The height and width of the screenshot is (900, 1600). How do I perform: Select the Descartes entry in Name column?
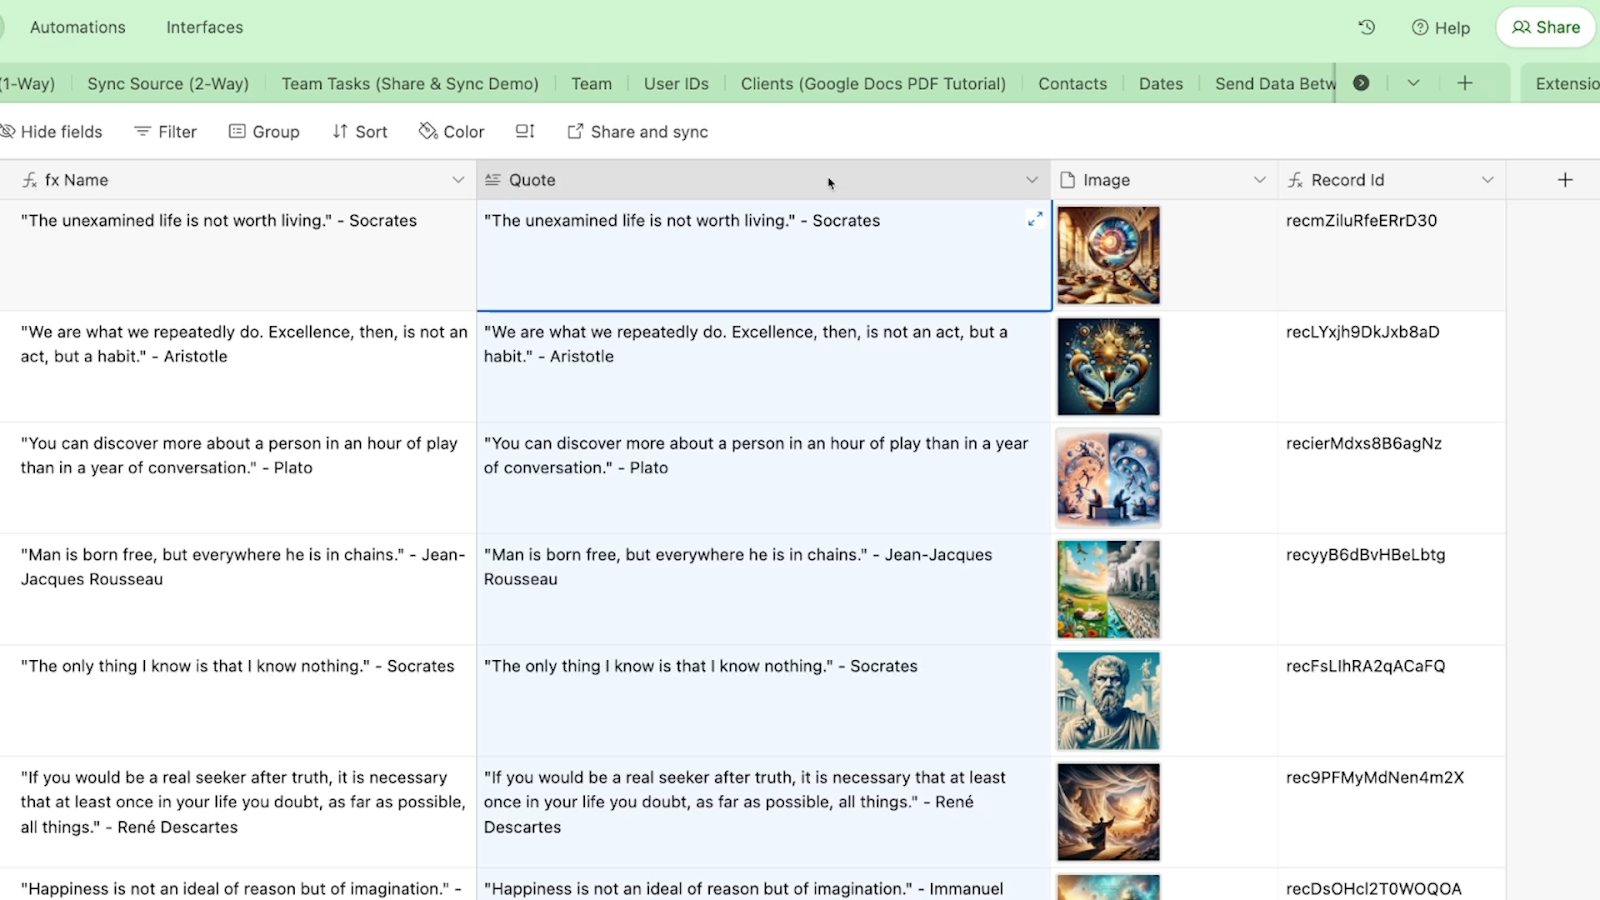238,812
